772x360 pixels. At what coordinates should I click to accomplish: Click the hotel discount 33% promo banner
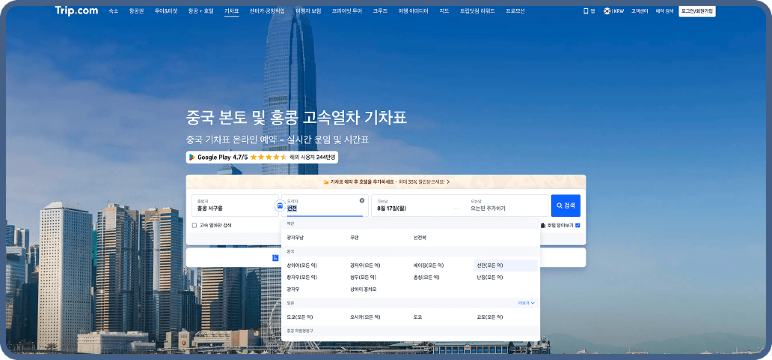click(x=386, y=182)
